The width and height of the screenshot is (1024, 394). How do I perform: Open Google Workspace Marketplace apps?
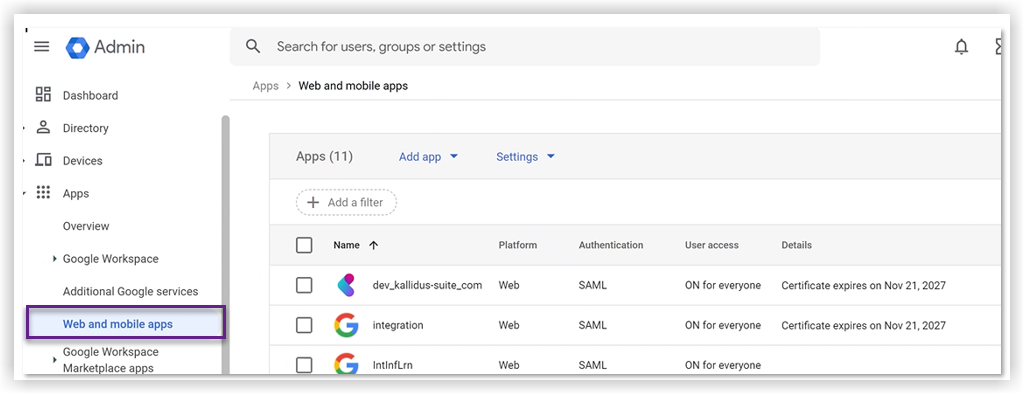click(110, 359)
